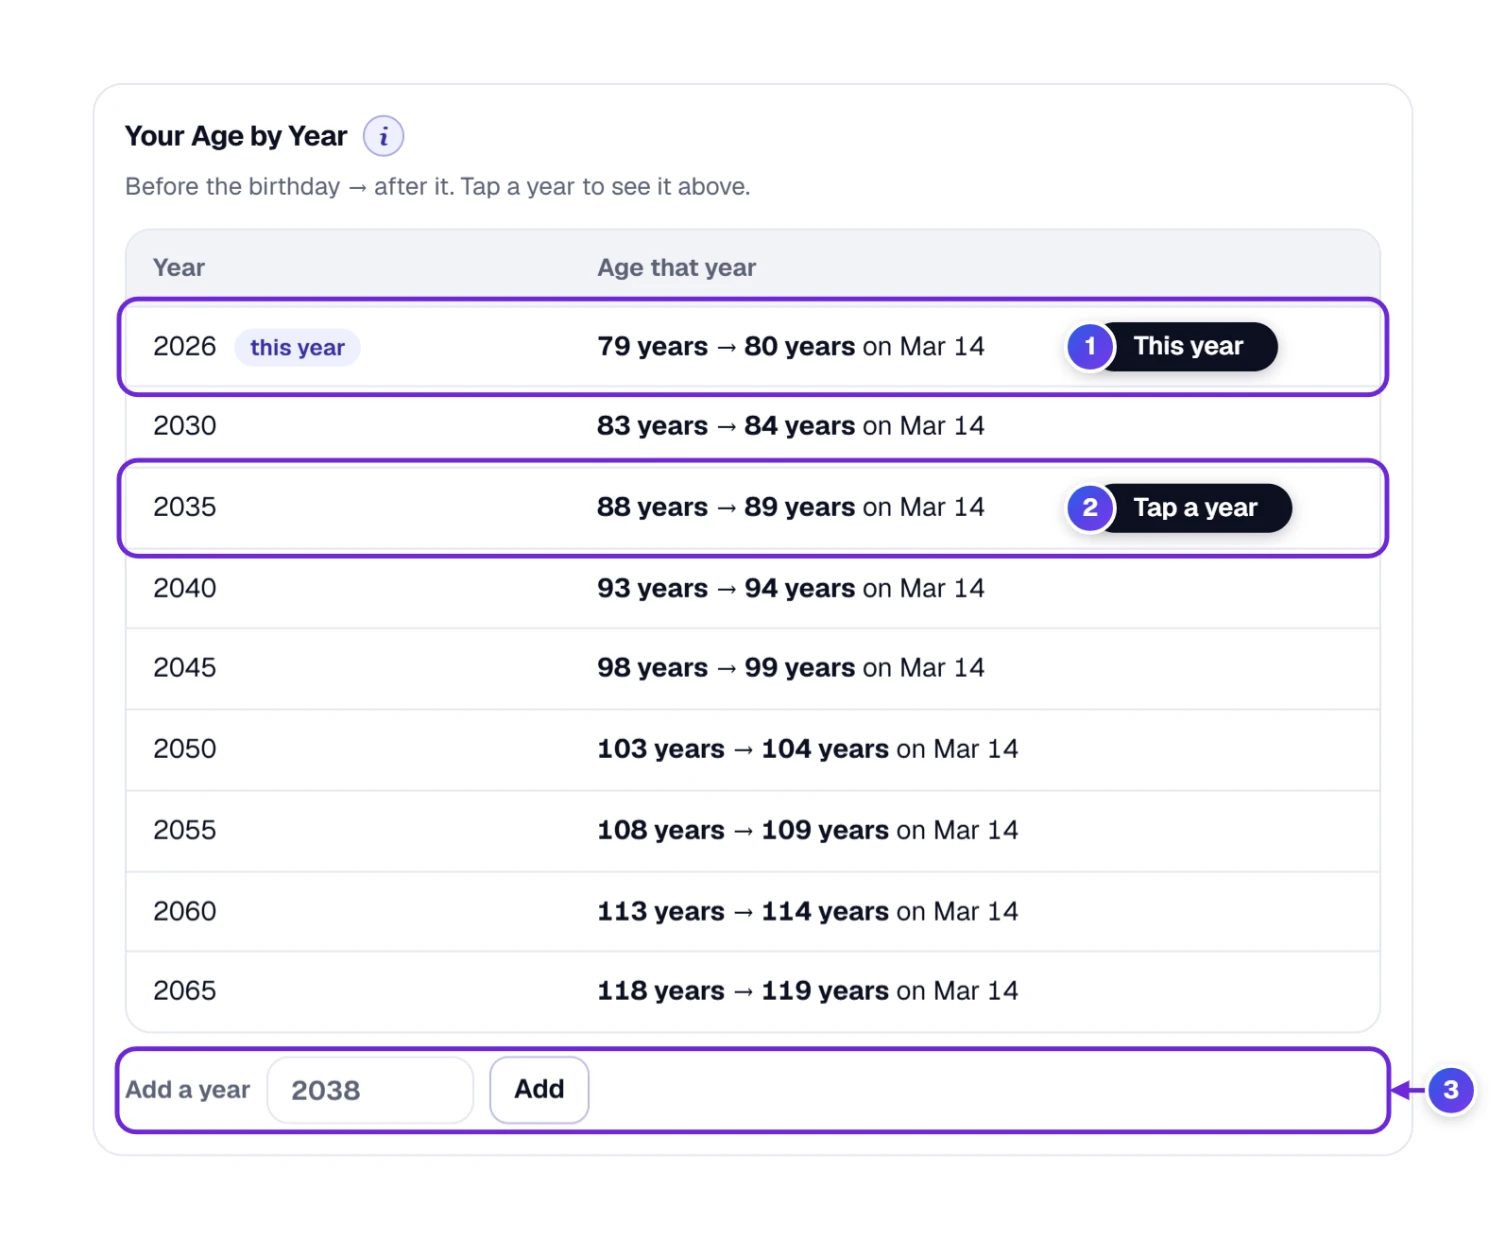Select the 2030 year row
The image size is (1506, 1240).
coord(753,426)
